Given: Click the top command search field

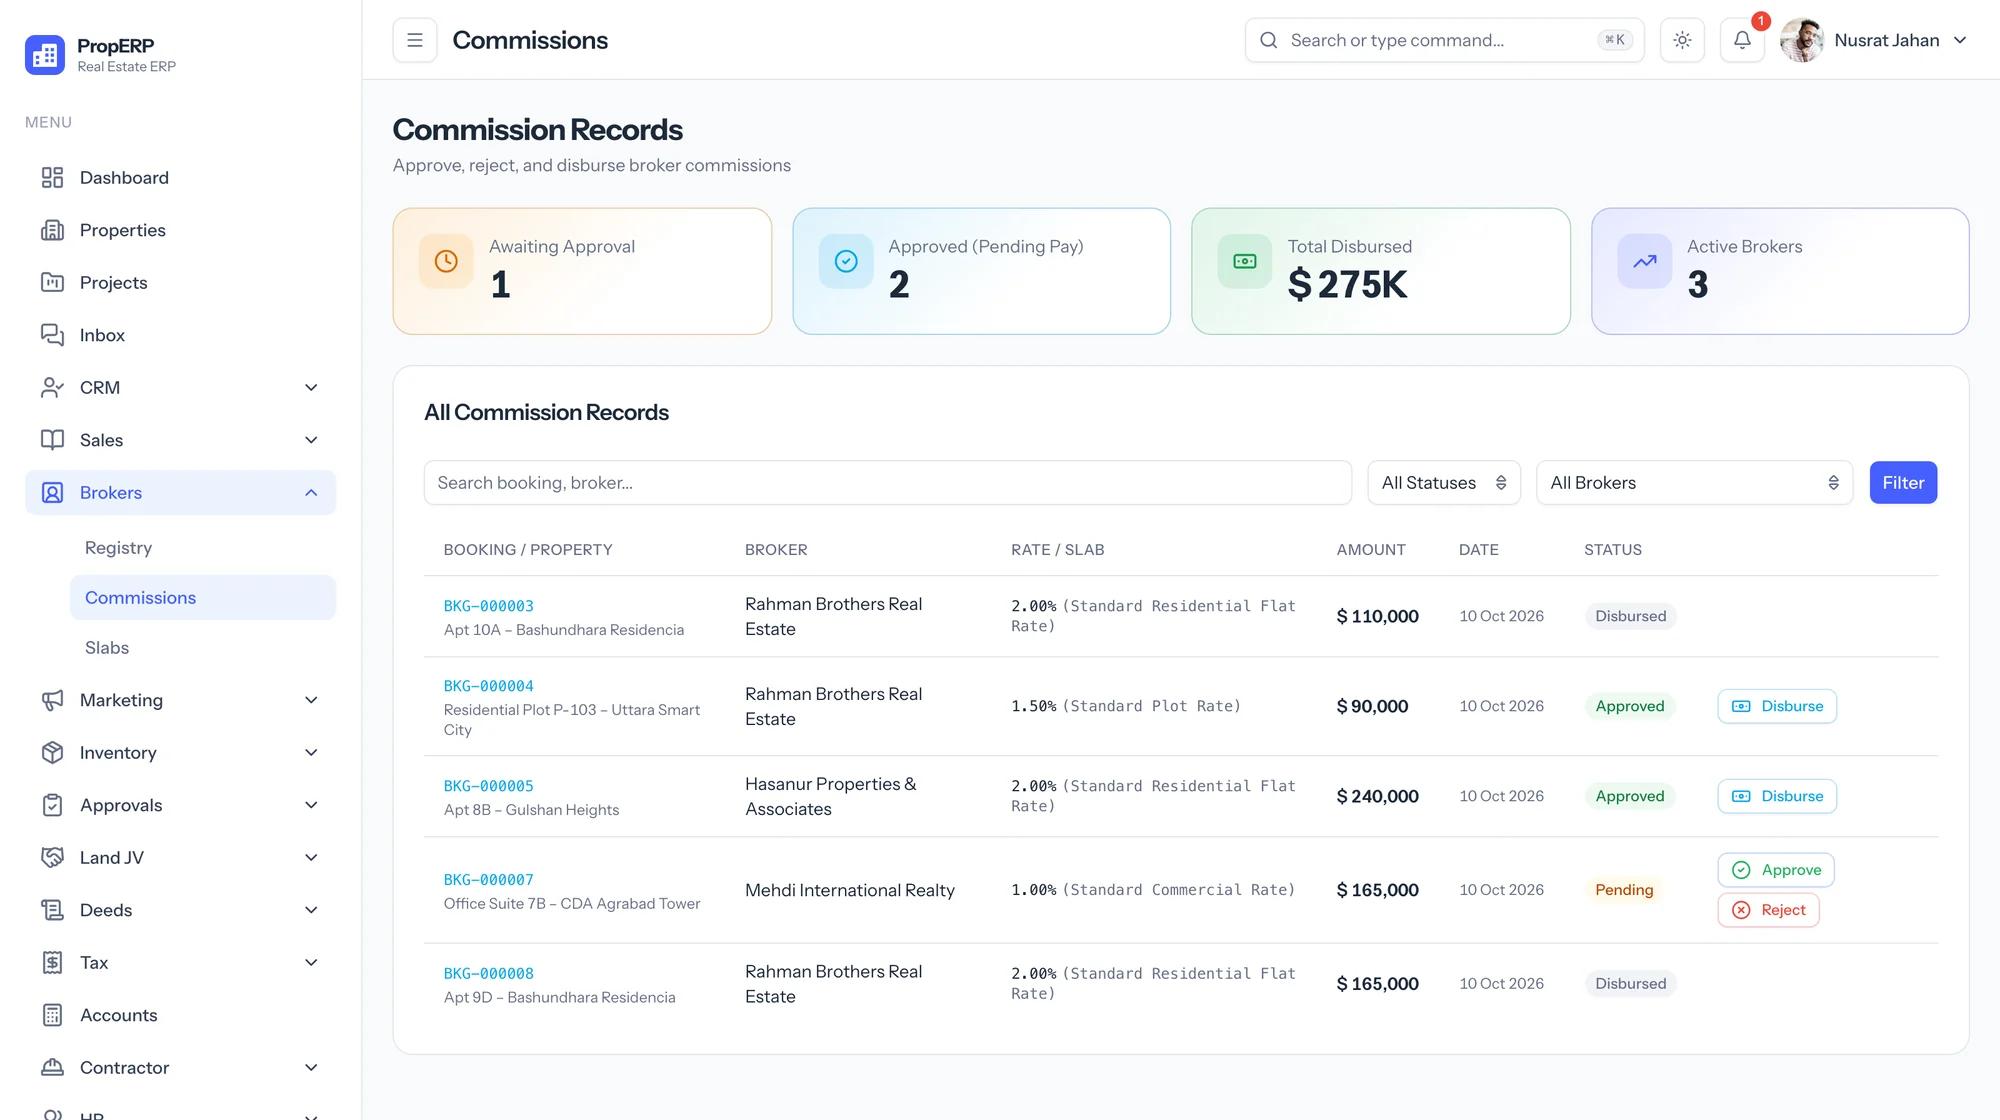Looking at the screenshot, I should click(x=1444, y=40).
